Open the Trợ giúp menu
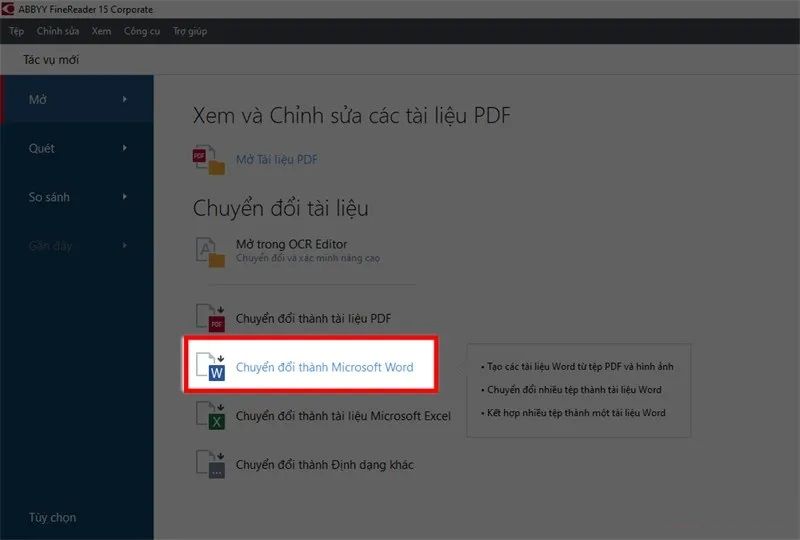The image size is (800, 540). (190, 31)
